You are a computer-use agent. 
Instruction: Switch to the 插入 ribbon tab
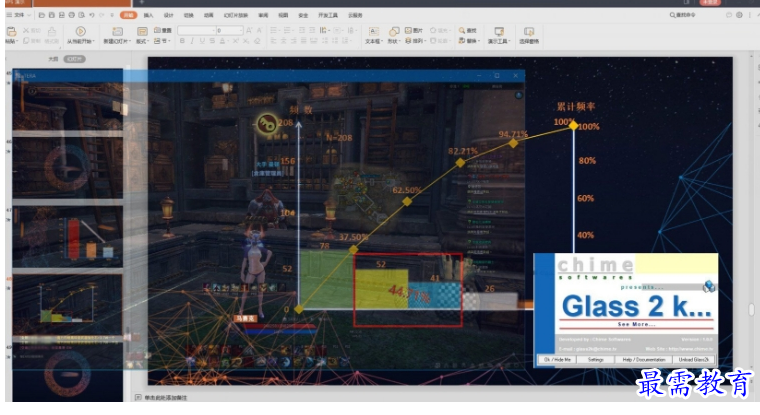tap(148, 16)
